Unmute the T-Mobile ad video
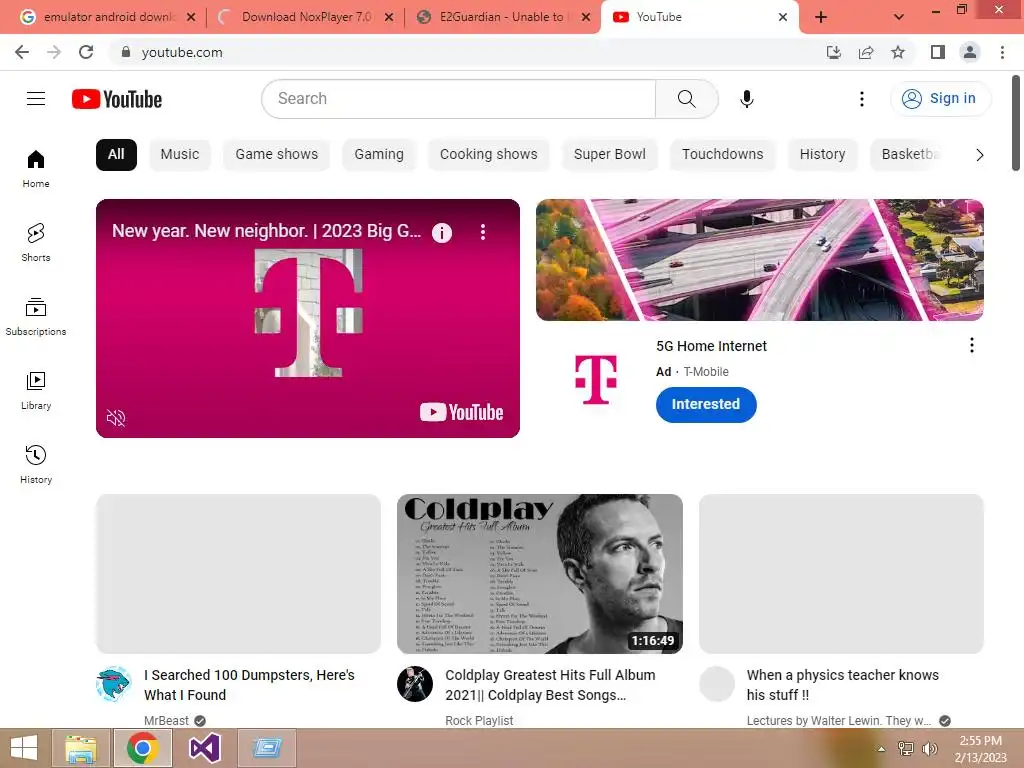 click(116, 417)
